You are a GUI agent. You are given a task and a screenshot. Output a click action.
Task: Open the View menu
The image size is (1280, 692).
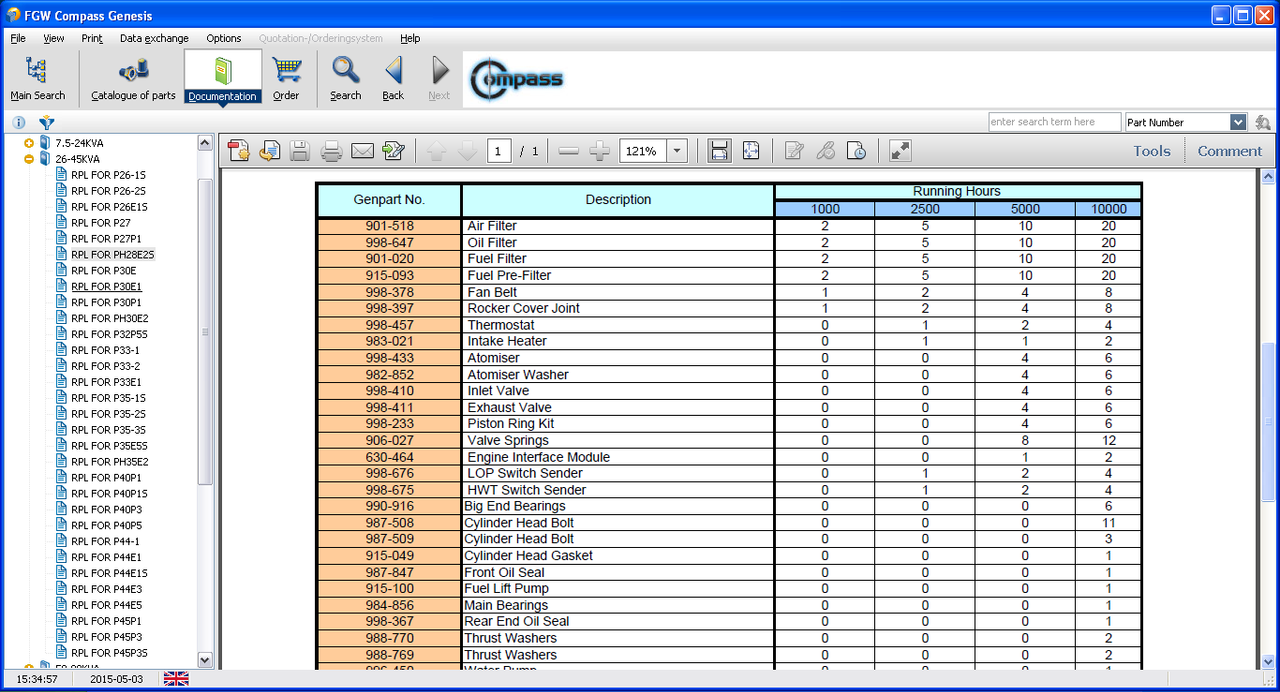tap(54, 38)
